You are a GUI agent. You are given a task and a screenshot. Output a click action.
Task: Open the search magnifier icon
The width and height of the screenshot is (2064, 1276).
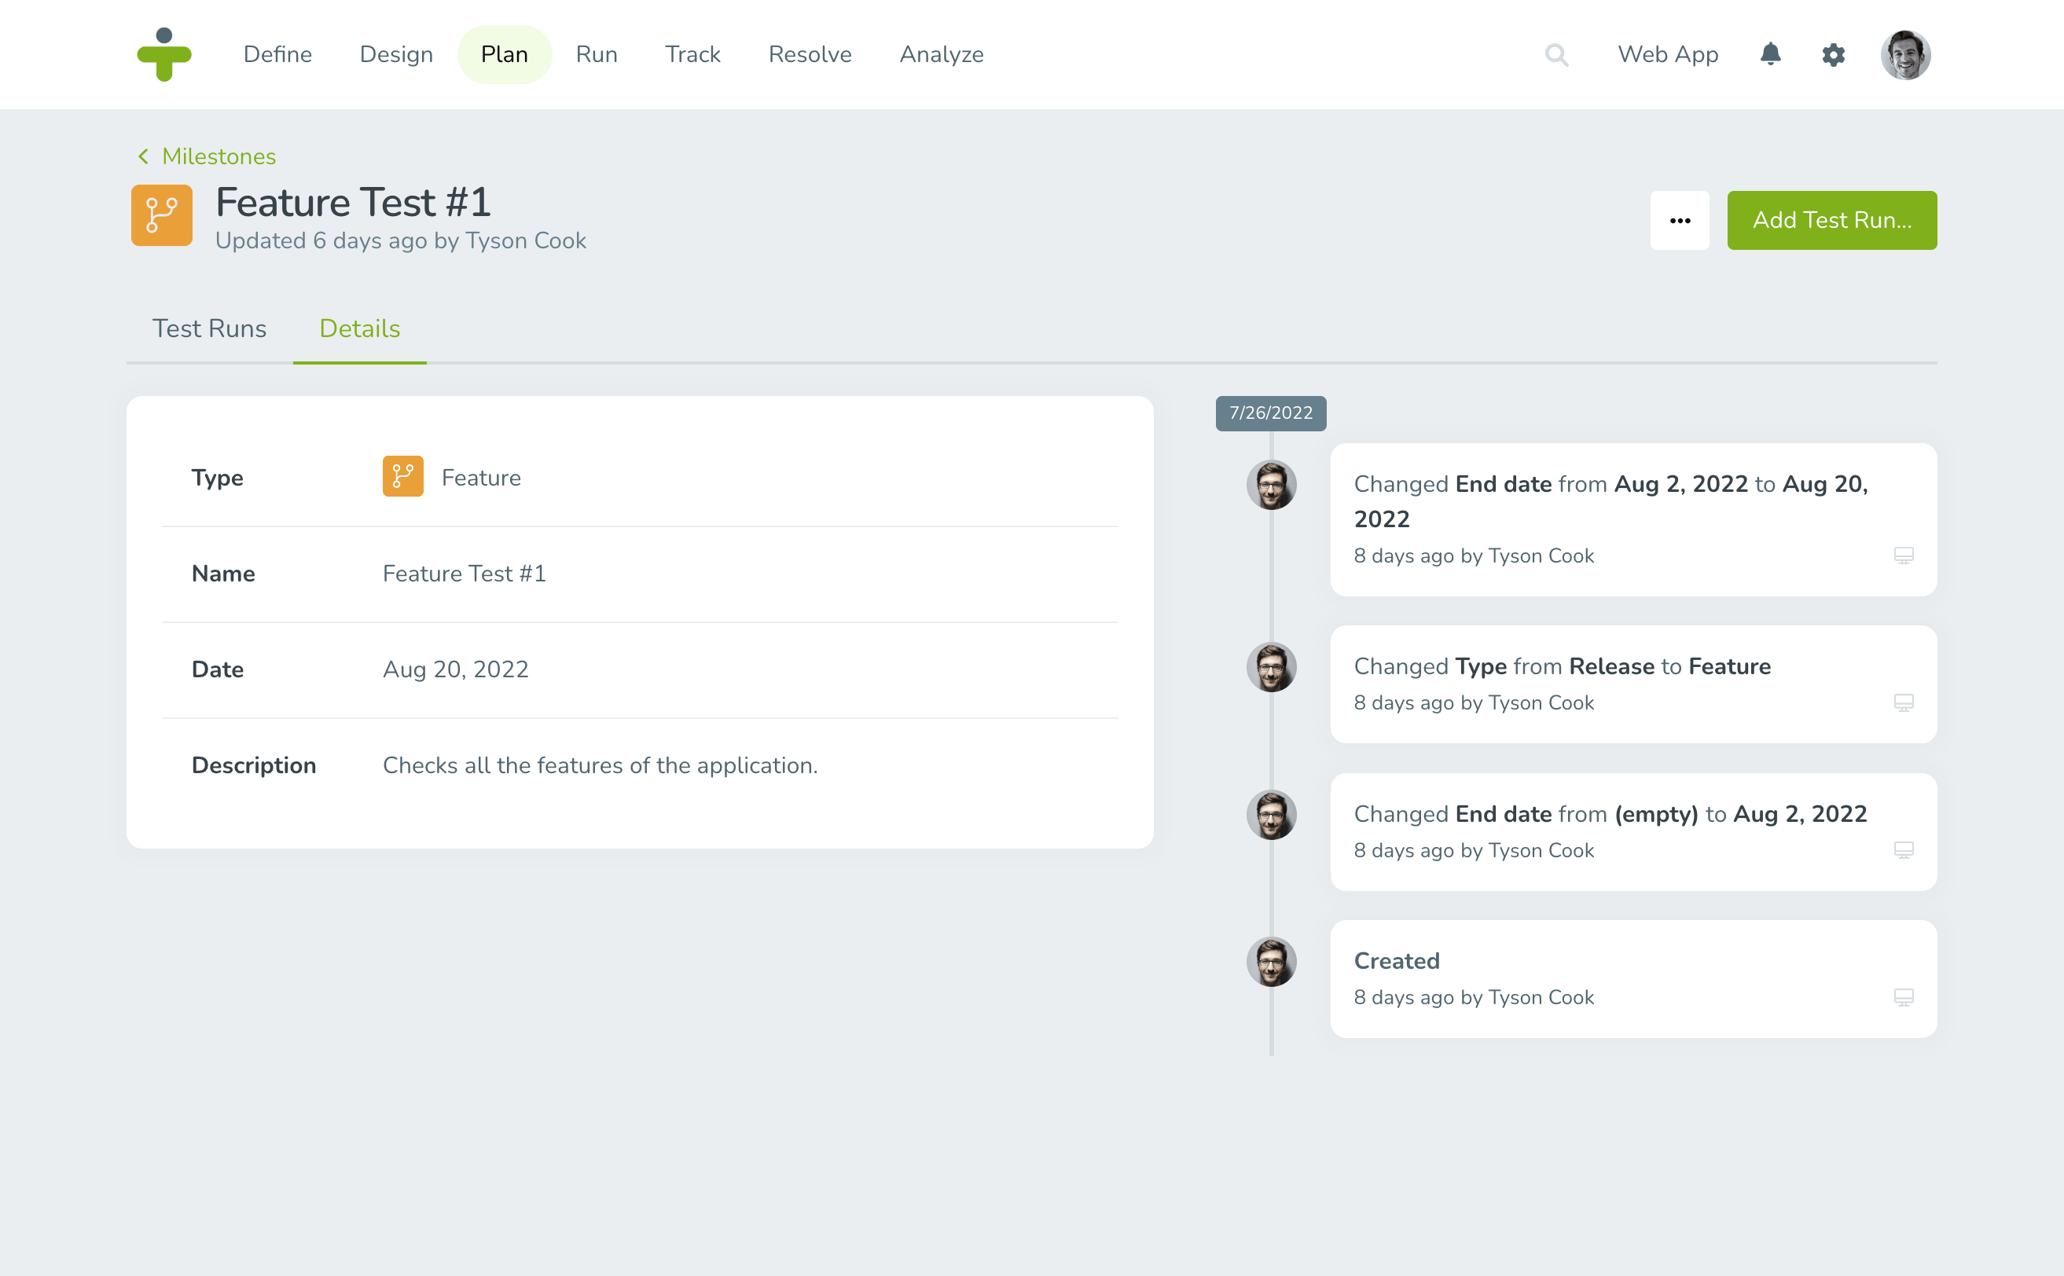[1556, 55]
